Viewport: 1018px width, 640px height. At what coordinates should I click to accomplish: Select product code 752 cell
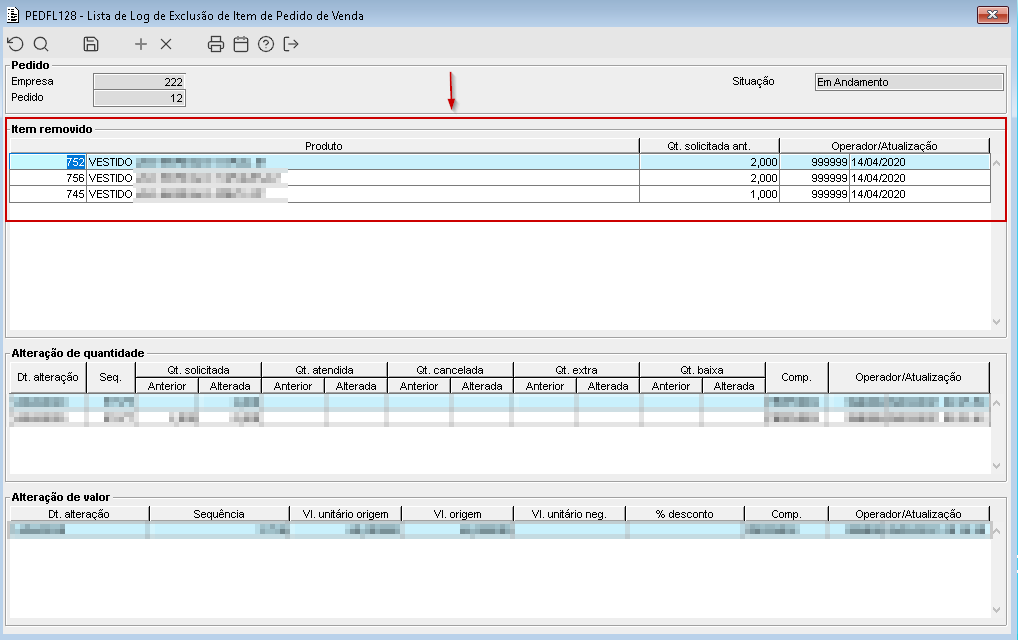(47, 162)
